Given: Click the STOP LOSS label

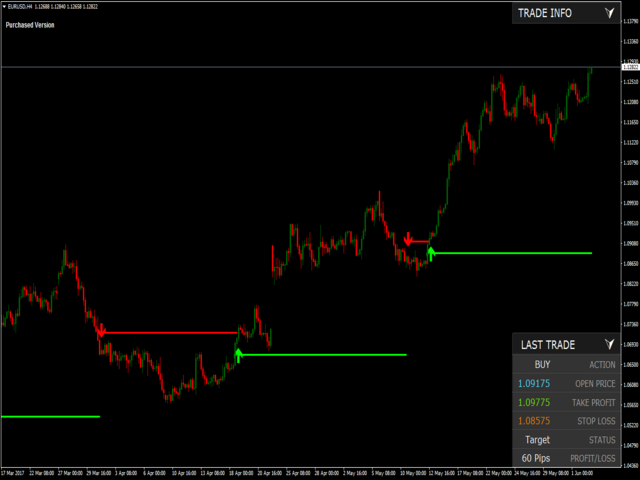Looking at the screenshot, I should click(596, 421).
